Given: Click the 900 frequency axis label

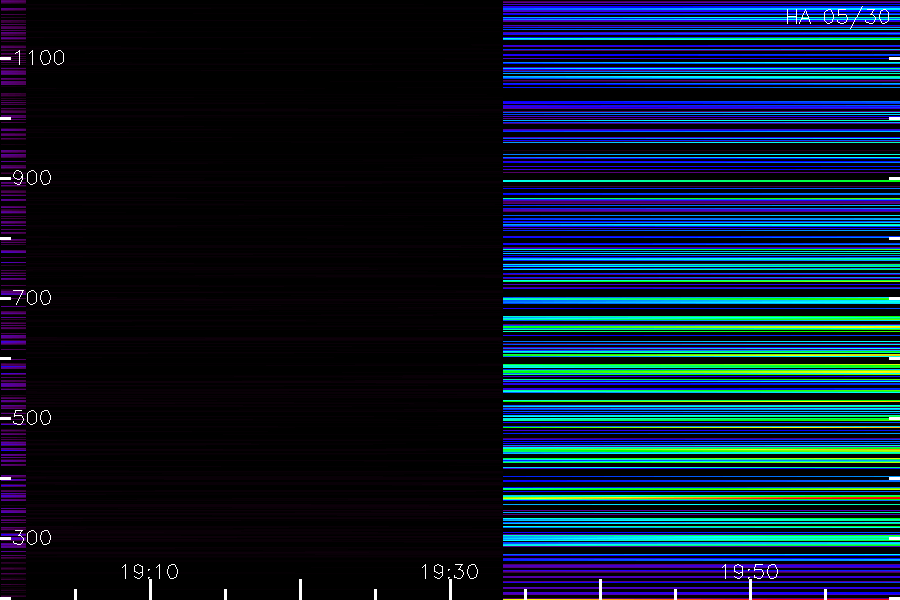Looking at the screenshot, I should [x=32, y=178].
